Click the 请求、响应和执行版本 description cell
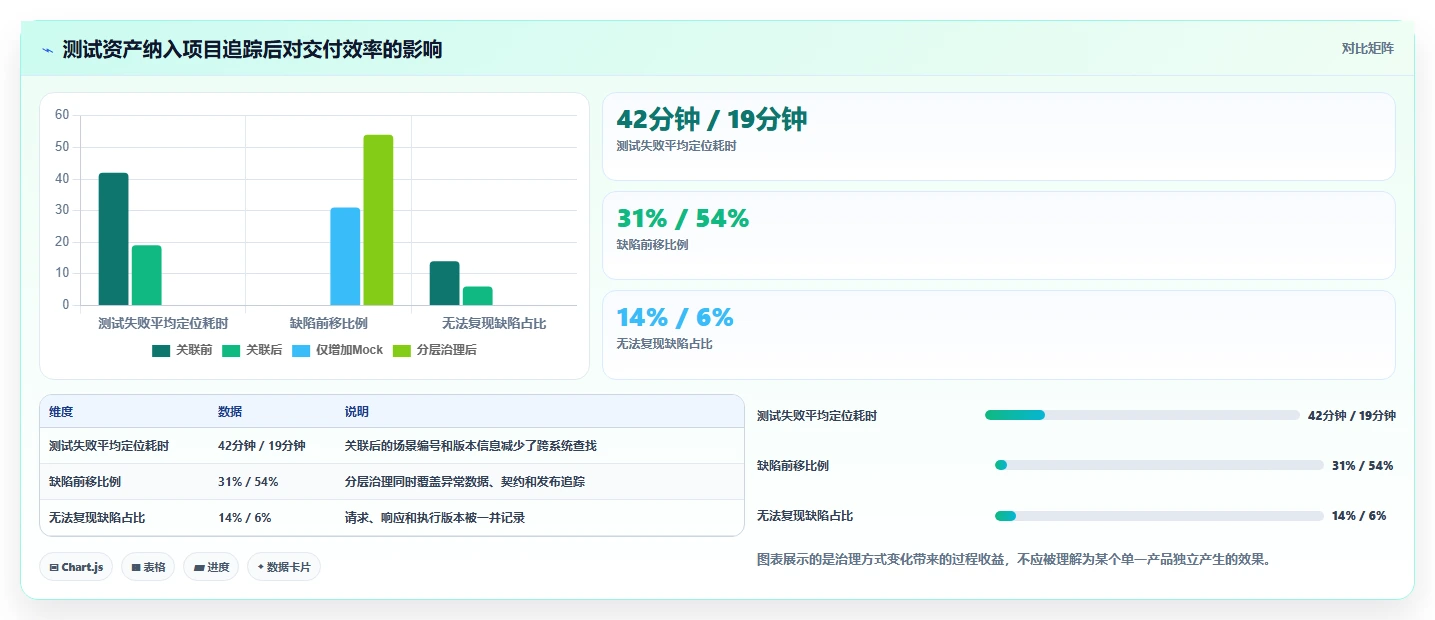 pos(435,517)
